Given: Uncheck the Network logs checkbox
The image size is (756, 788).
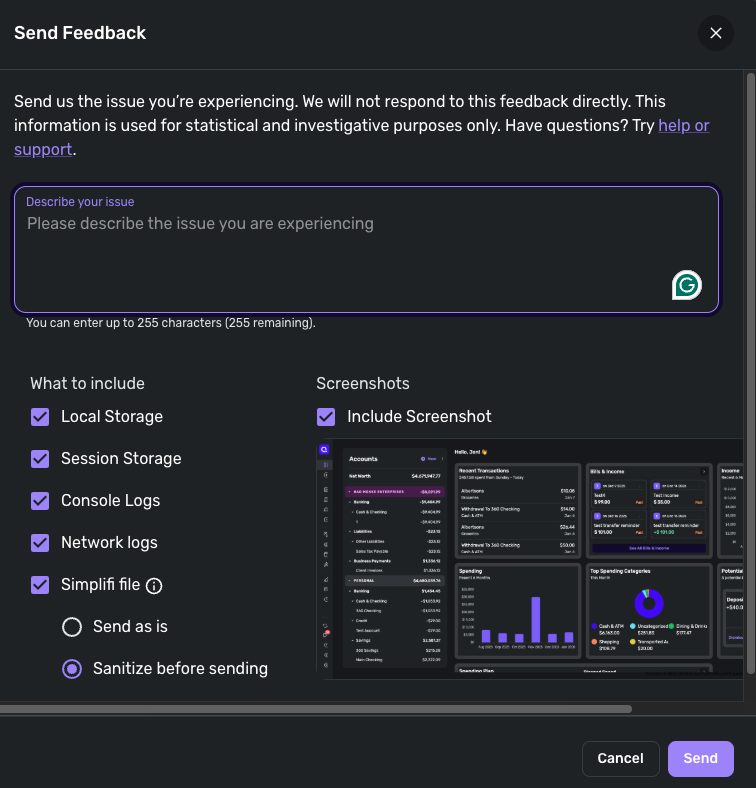Looking at the screenshot, I should [x=40, y=543].
